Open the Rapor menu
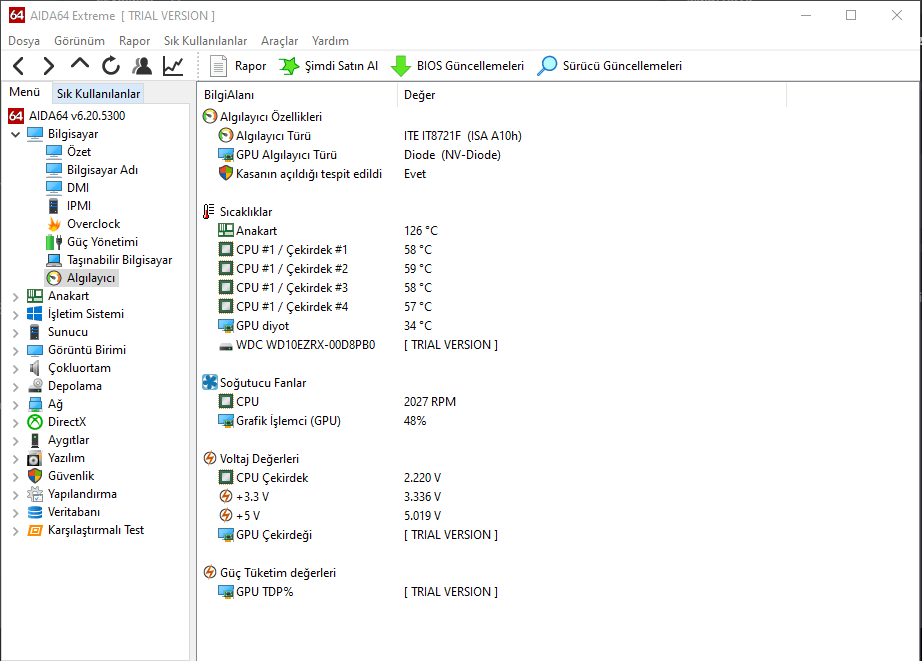This screenshot has width=922, height=661. pos(134,41)
